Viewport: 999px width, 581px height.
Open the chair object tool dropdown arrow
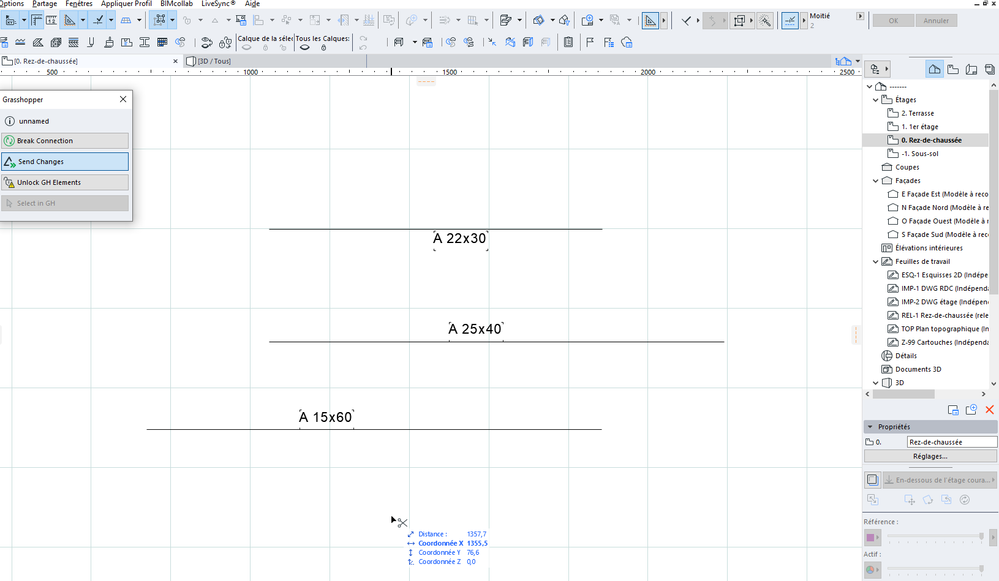(414, 43)
